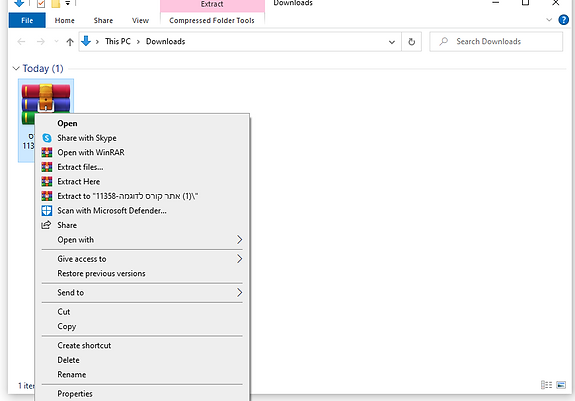Expand the address bar history dropdown
575x401 pixels.
pyautogui.click(x=392, y=42)
